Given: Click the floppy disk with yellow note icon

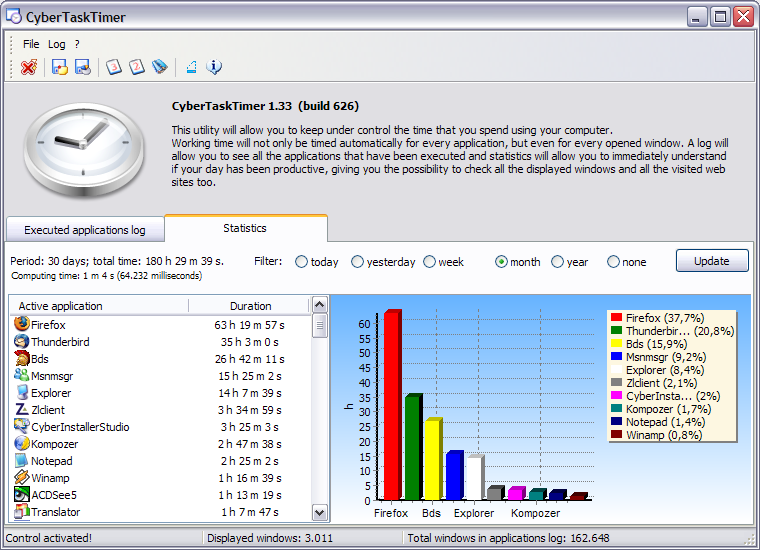Looking at the screenshot, I should coord(60,67).
